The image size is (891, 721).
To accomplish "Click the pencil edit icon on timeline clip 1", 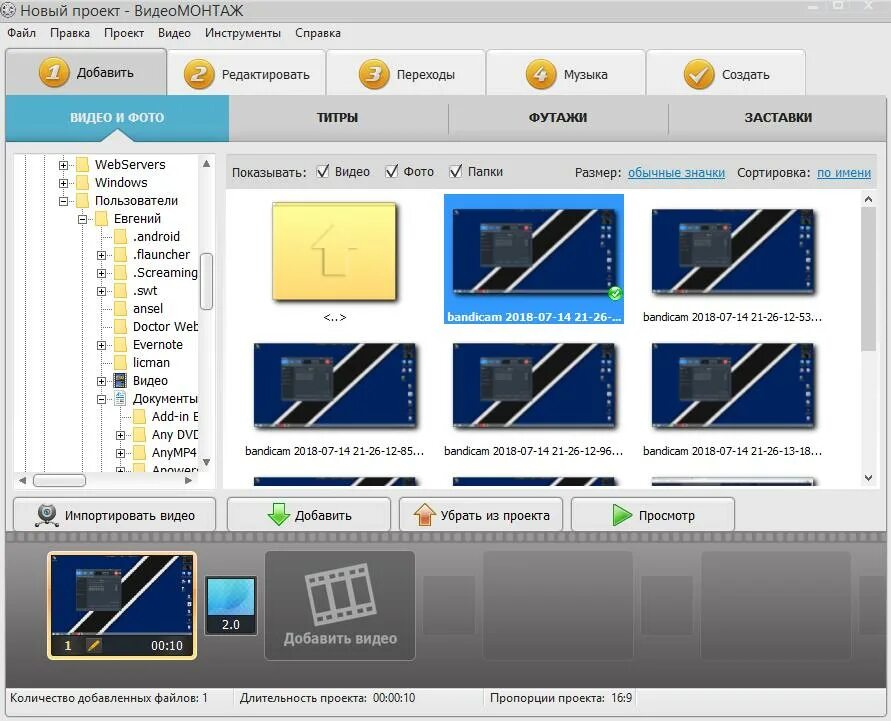I will point(94,645).
